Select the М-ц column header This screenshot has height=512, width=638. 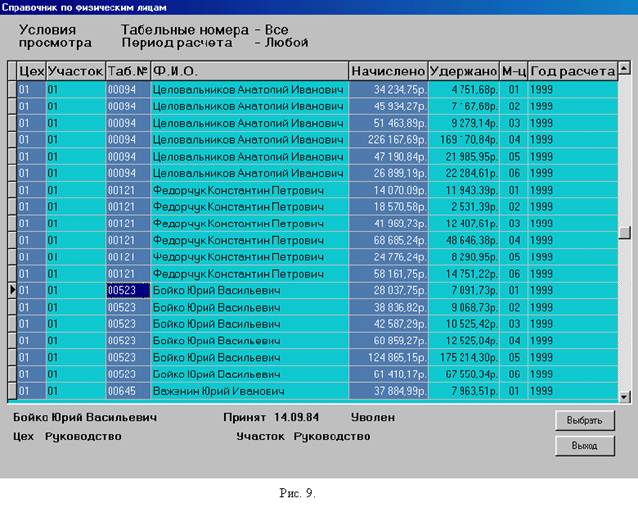514,71
